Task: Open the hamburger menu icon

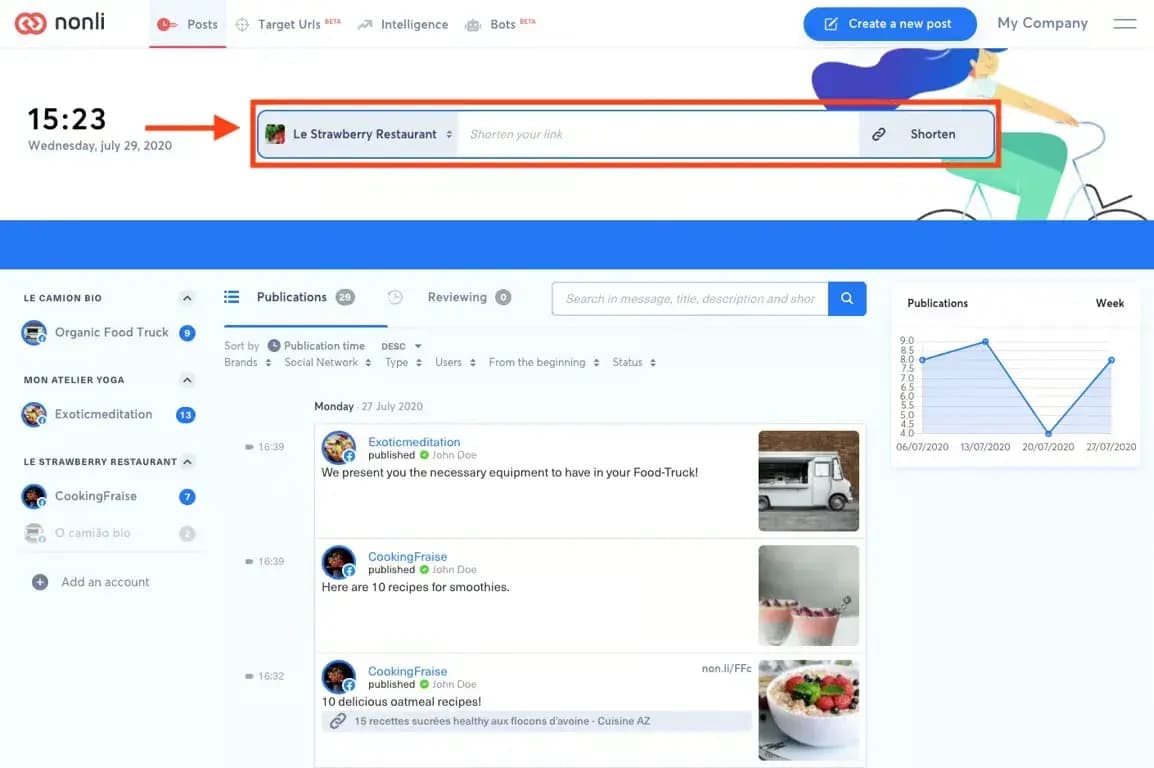Action: (x=1124, y=24)
